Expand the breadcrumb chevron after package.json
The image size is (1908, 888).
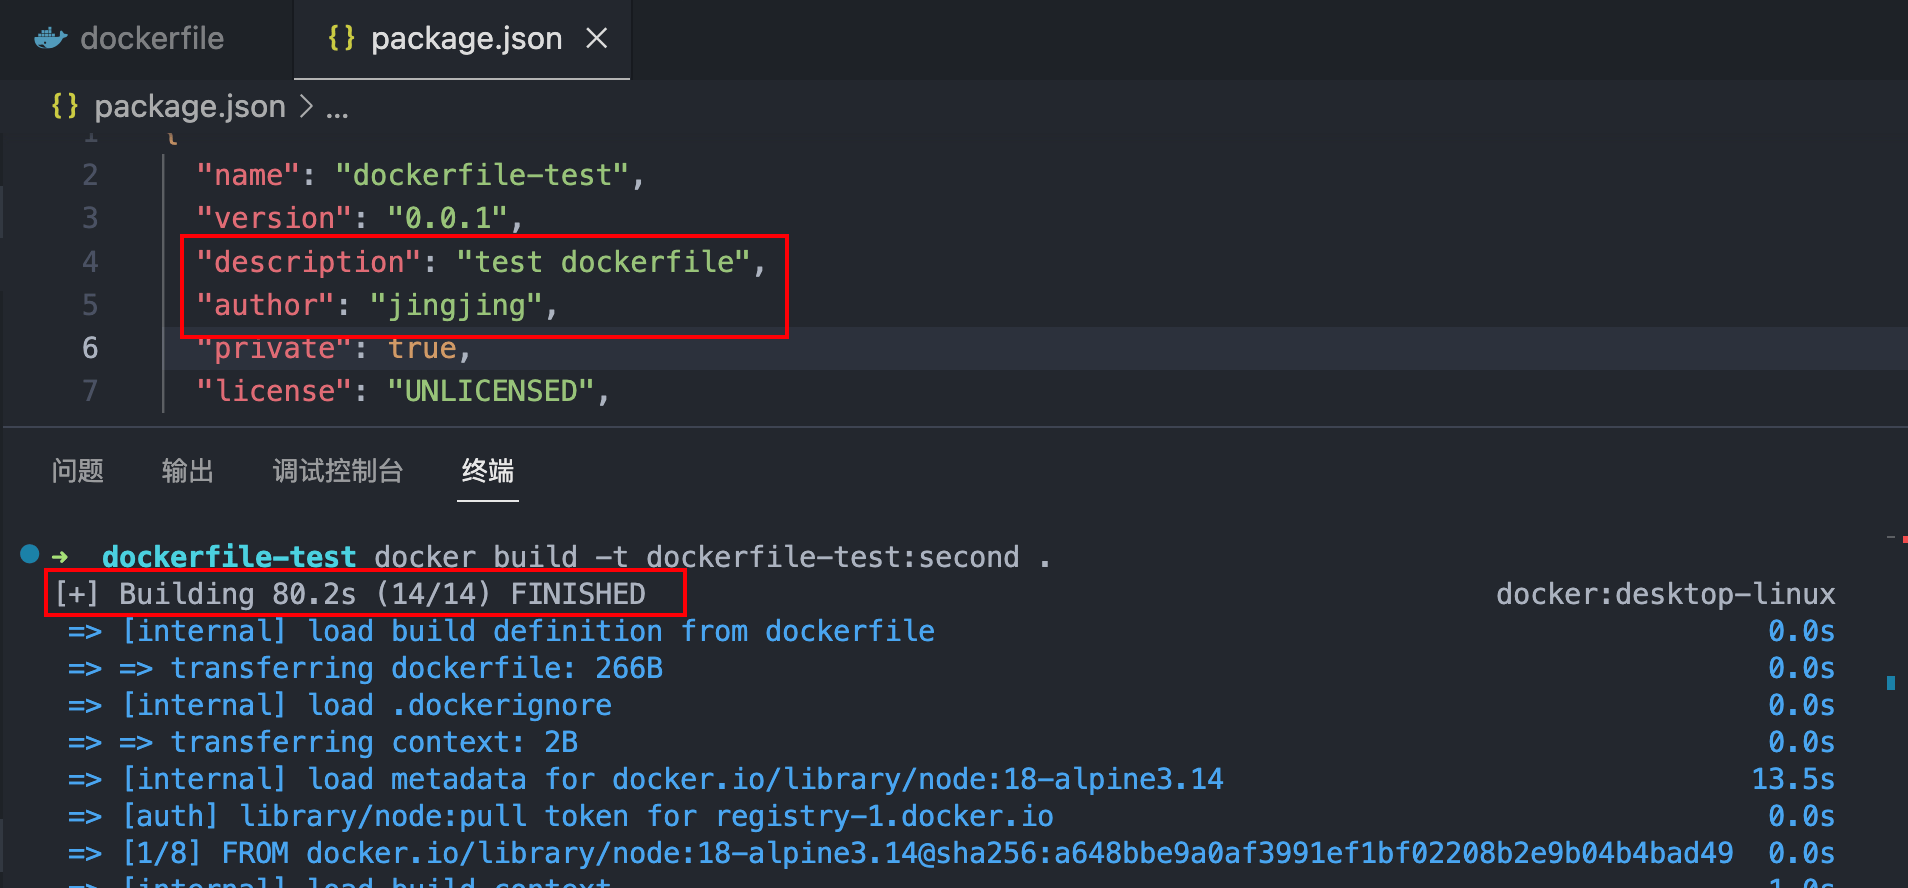pos(306,106)
